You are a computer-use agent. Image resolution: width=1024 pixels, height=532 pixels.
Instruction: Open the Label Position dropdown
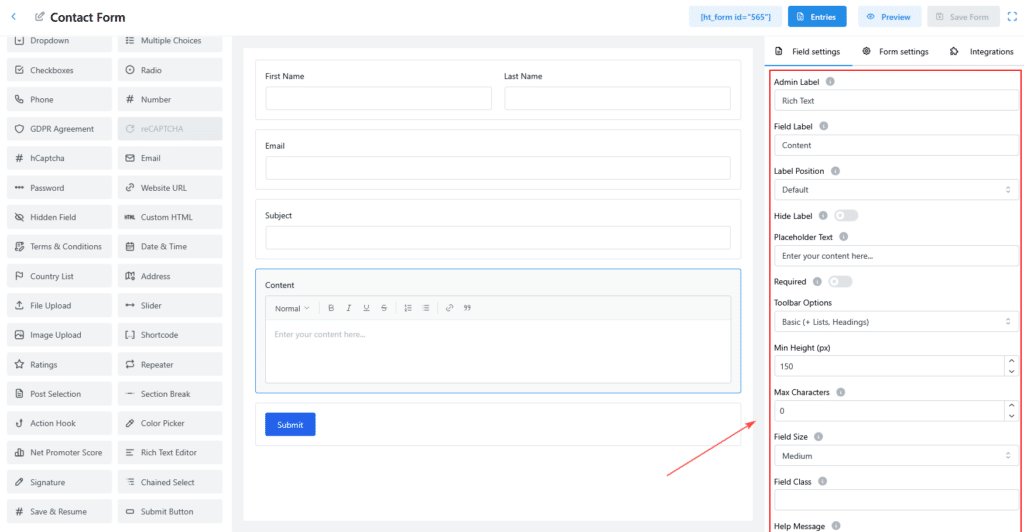click(895, 189)
